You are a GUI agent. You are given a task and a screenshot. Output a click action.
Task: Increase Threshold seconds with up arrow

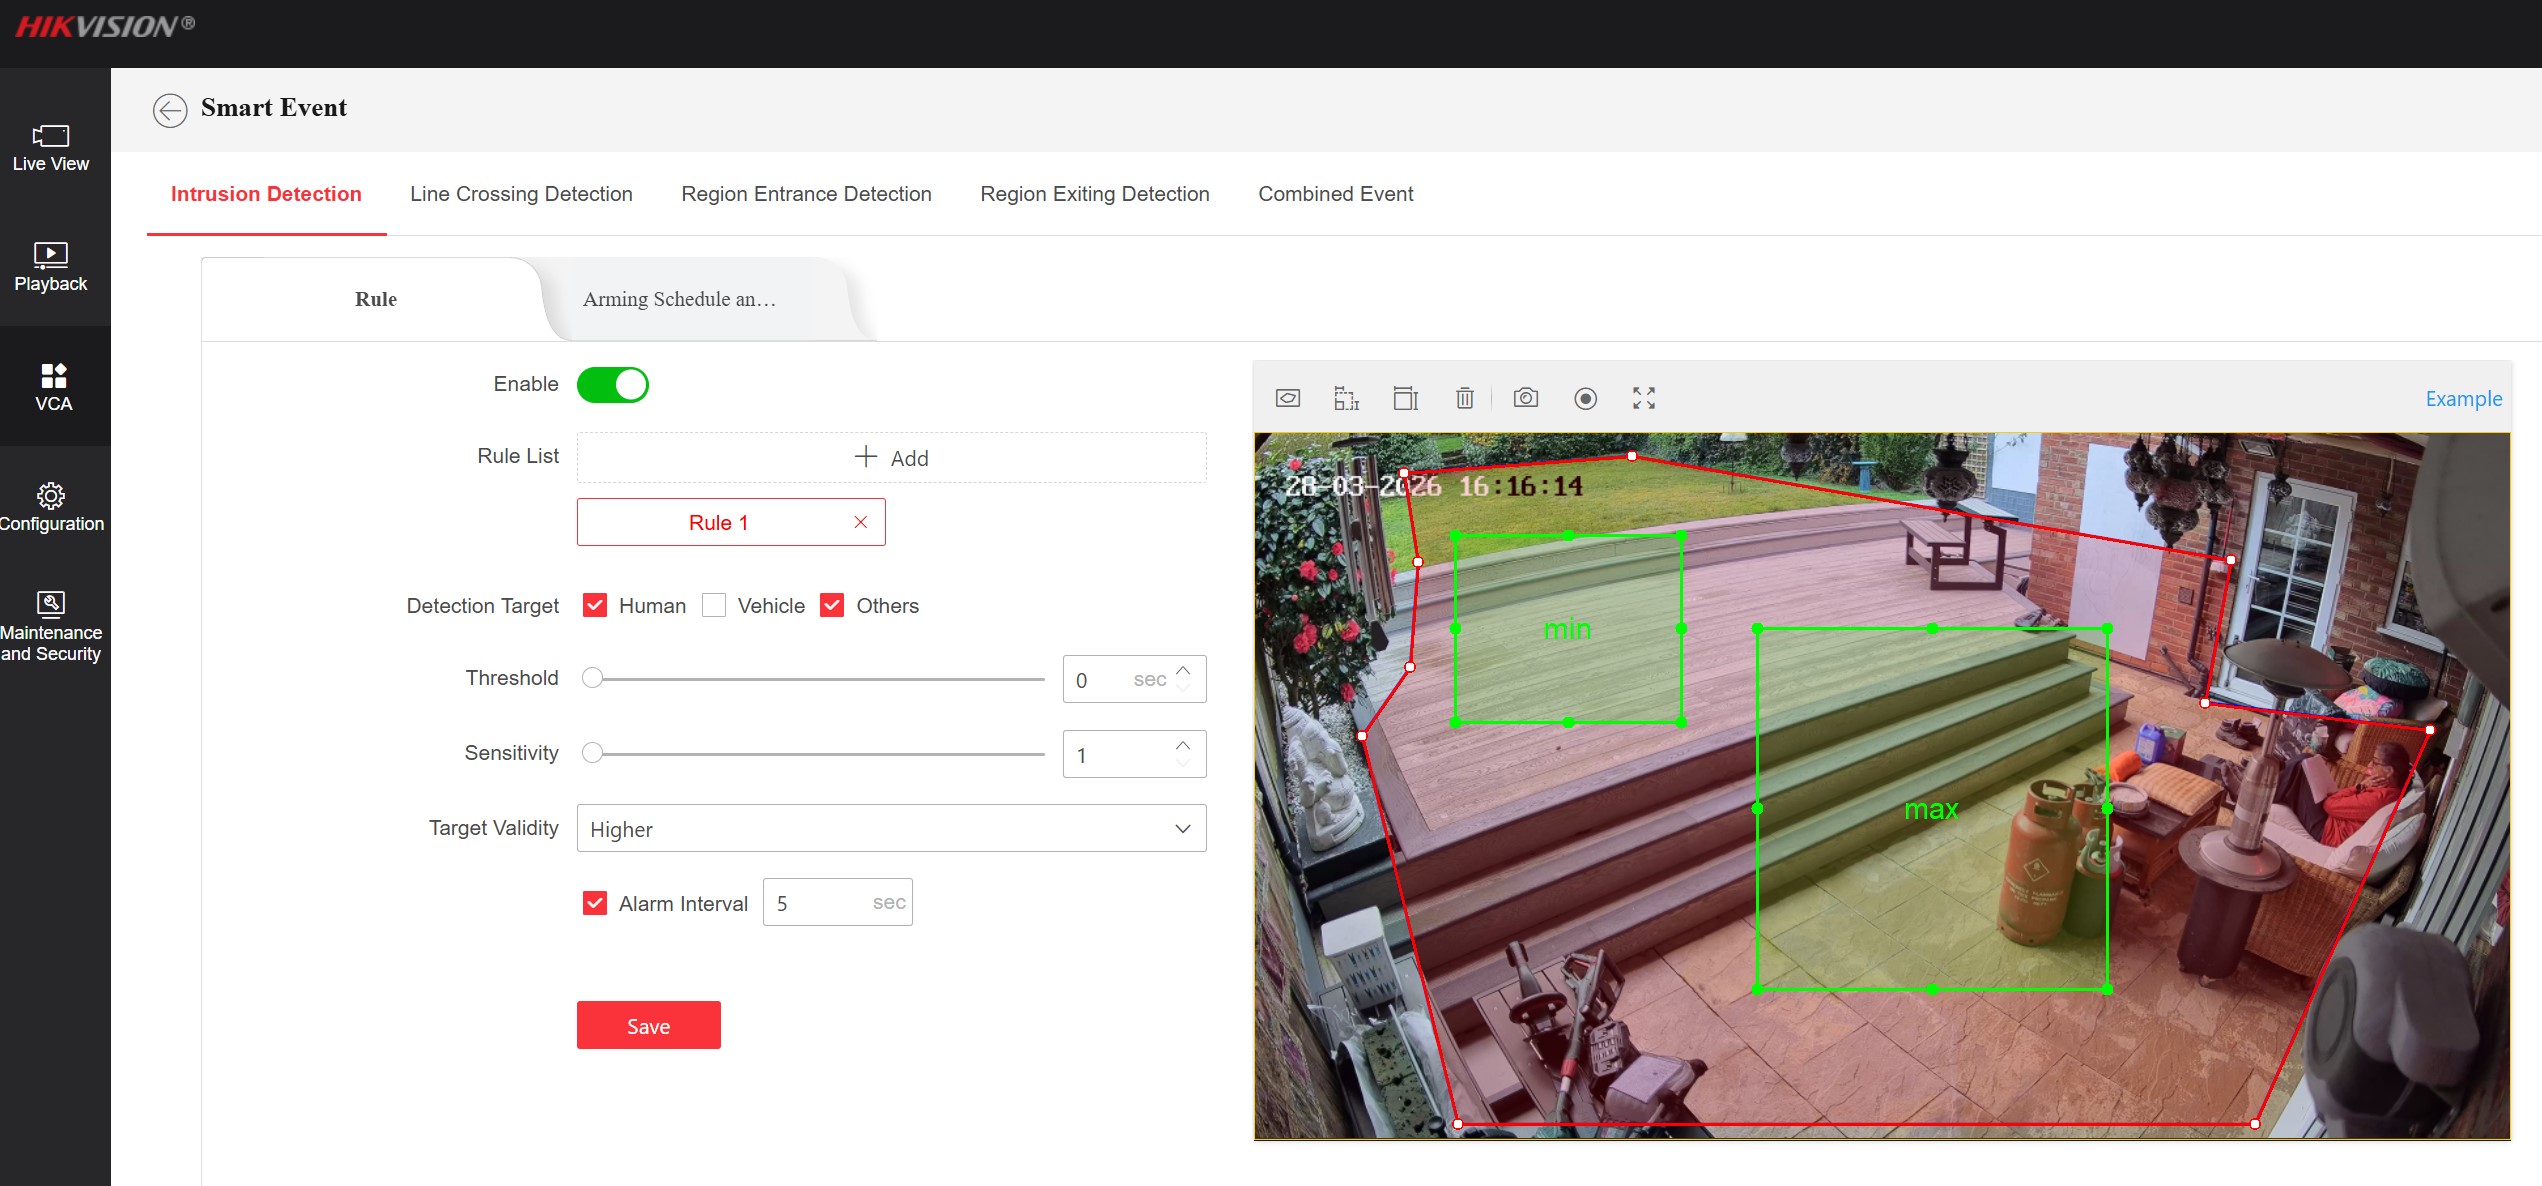click(1183, 671)
